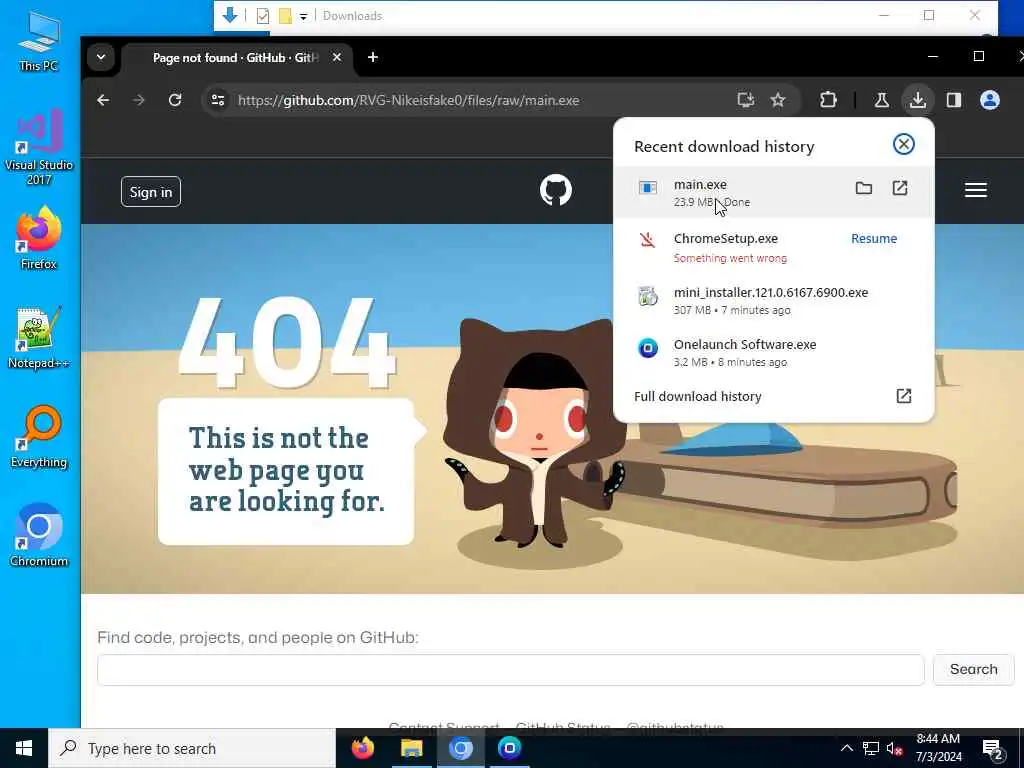Switch to Firefox in the taskbar

pyautogui.click(x=362, y=748)
